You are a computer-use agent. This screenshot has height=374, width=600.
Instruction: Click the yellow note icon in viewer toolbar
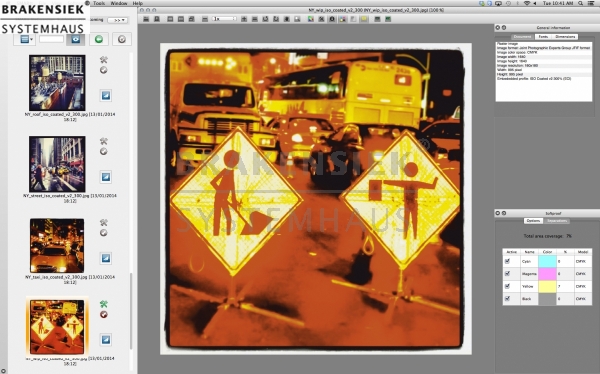coord(364,19)
